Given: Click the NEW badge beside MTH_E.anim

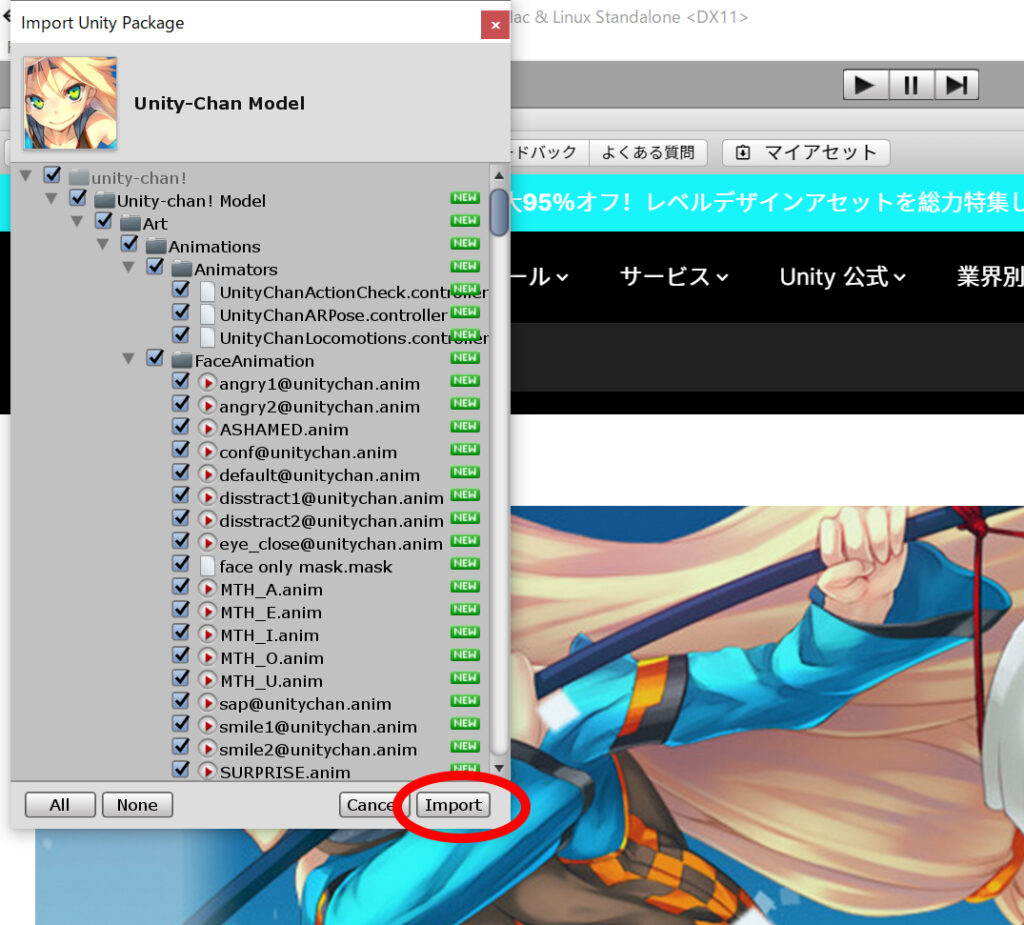Looking at the screenshot, I should [x=465, y=609].
